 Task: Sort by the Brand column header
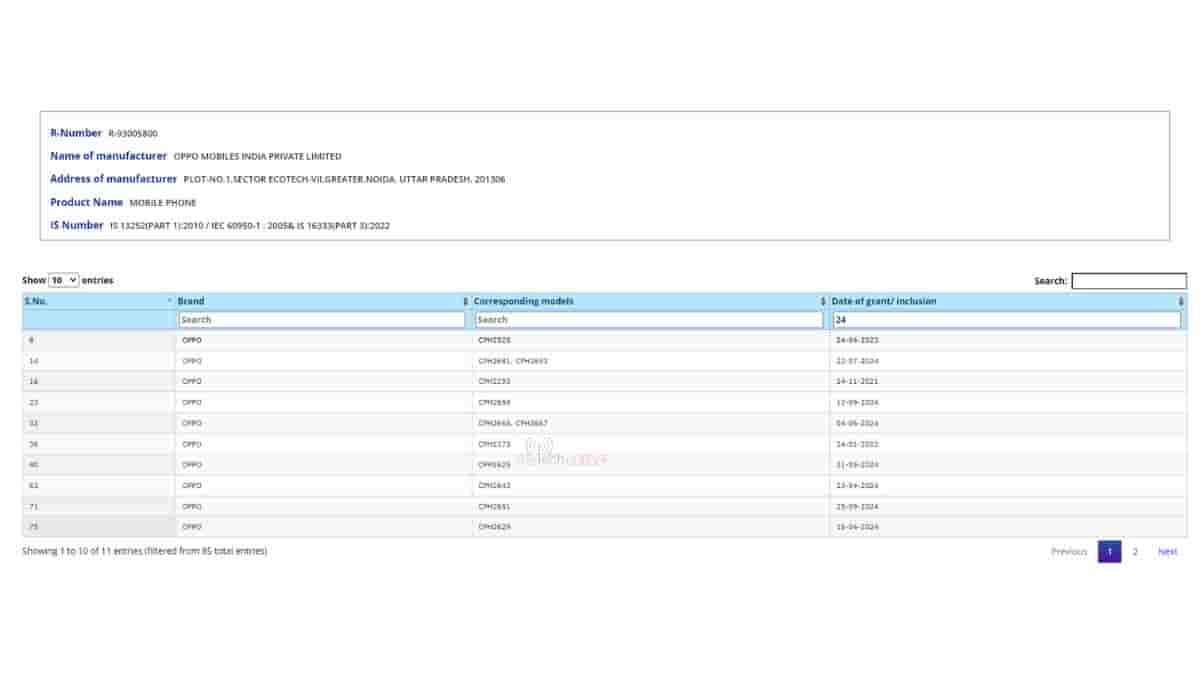(192, 302)
